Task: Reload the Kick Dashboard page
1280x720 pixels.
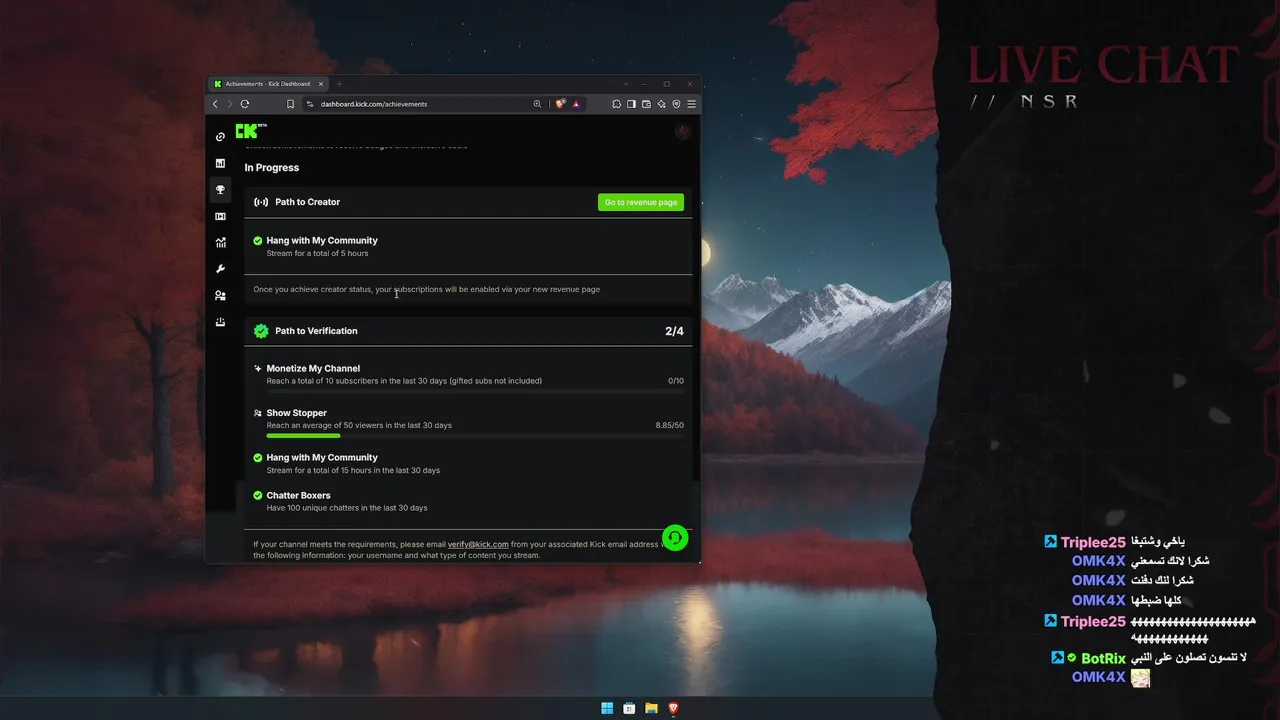Action: (x=245, y=104)
